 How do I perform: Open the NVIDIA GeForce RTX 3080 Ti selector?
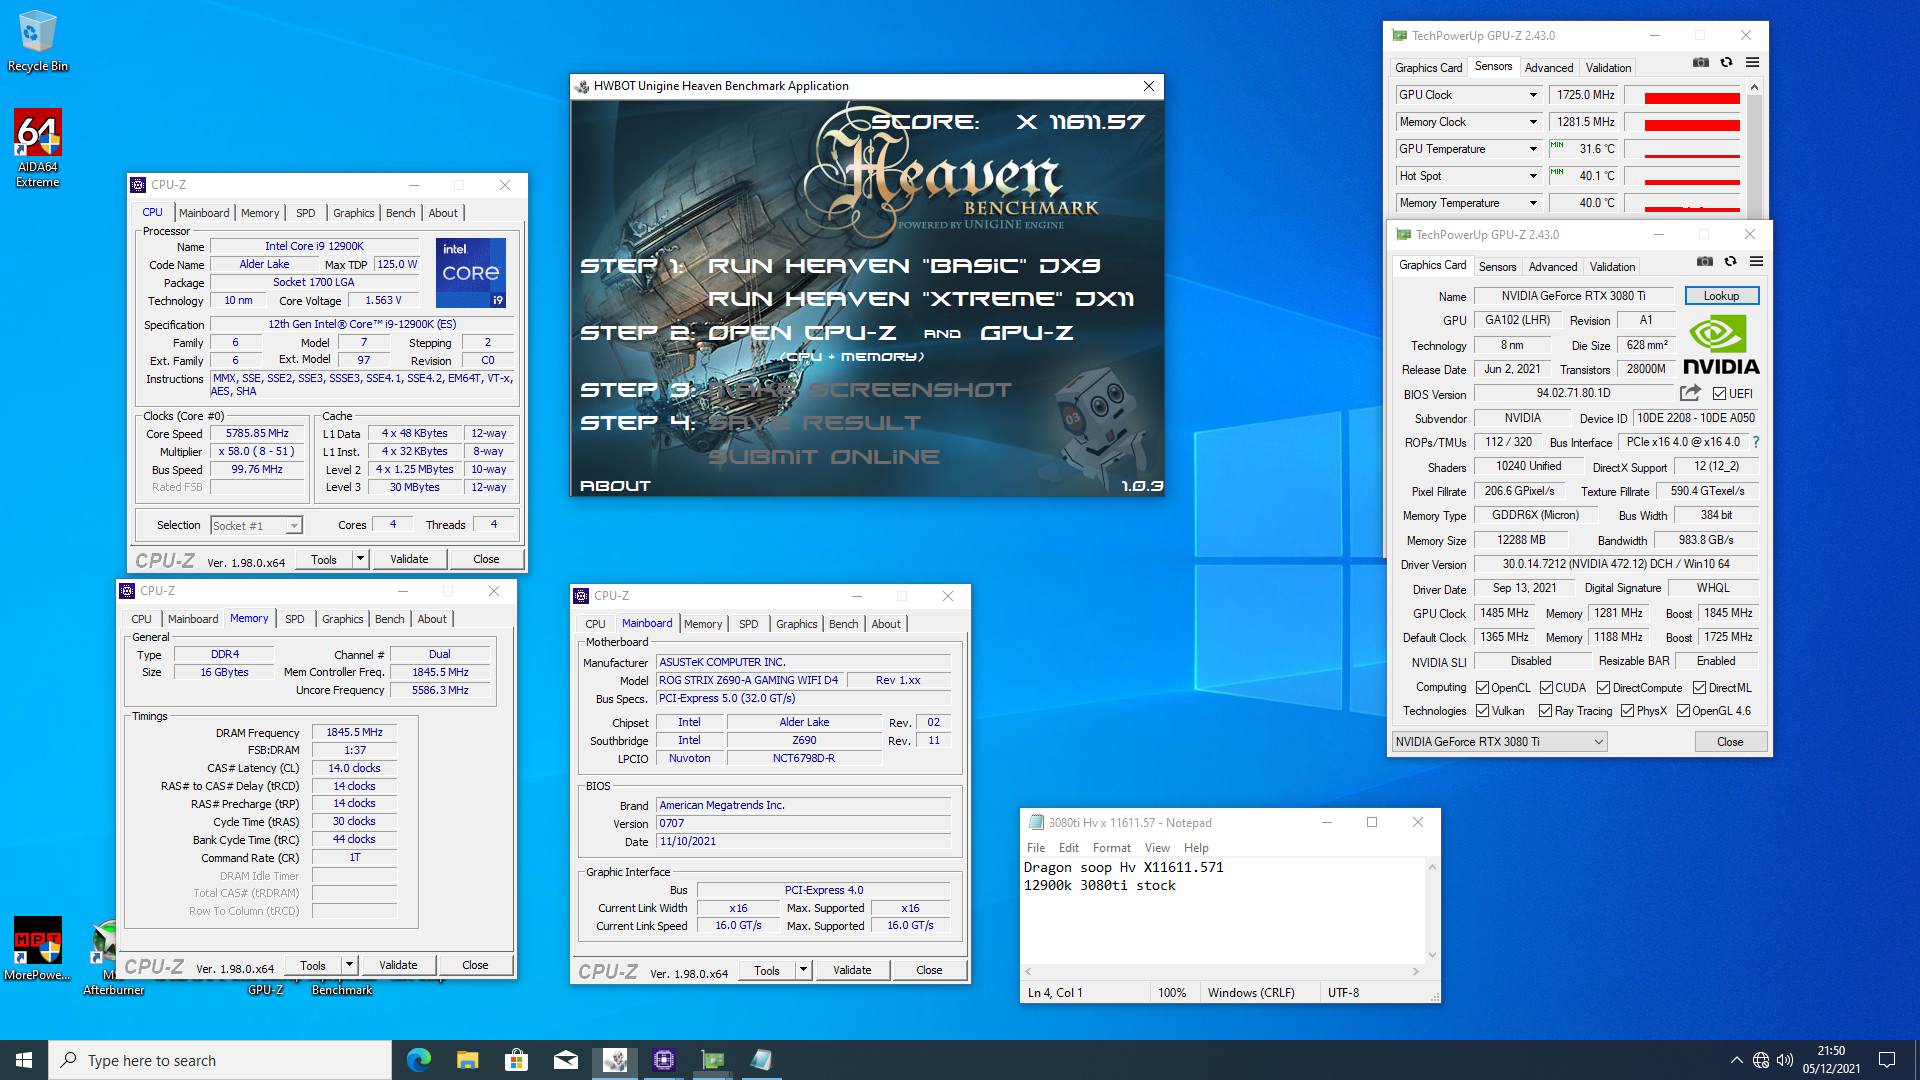pos(1499,741)
